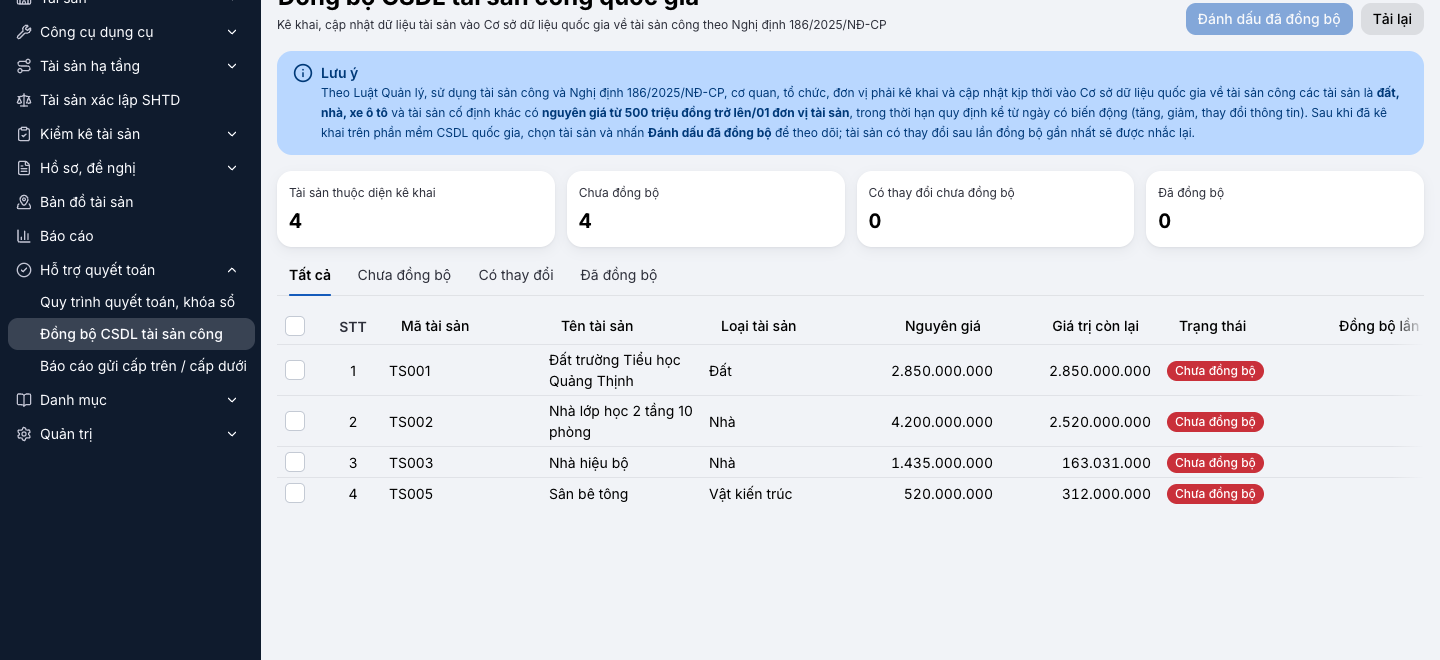The height and width of the screenshot is (660, 1440).
Task: Click the Chưa đồng bộ badge for TS003
Action: click(1215, 463)
